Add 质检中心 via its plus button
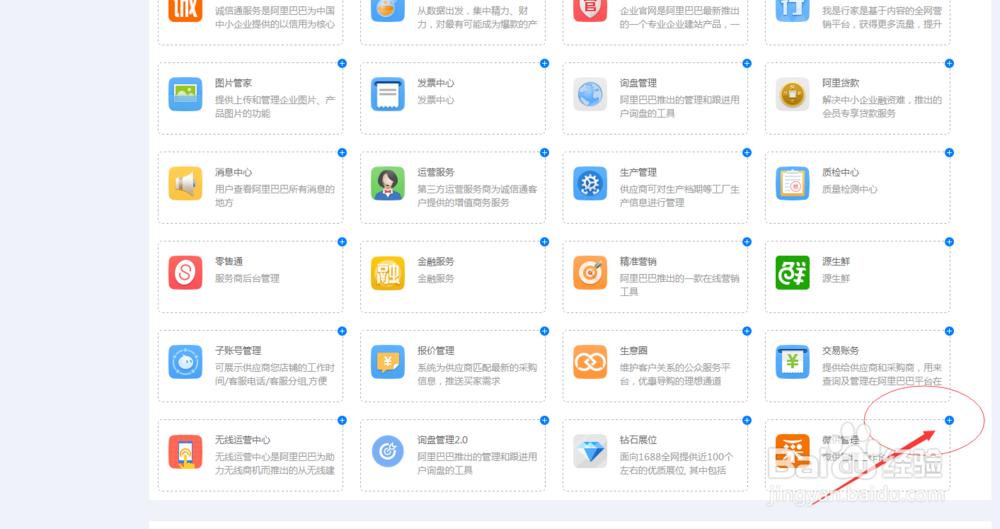Viewport: 1000px width, 529px height. [950, 153]
